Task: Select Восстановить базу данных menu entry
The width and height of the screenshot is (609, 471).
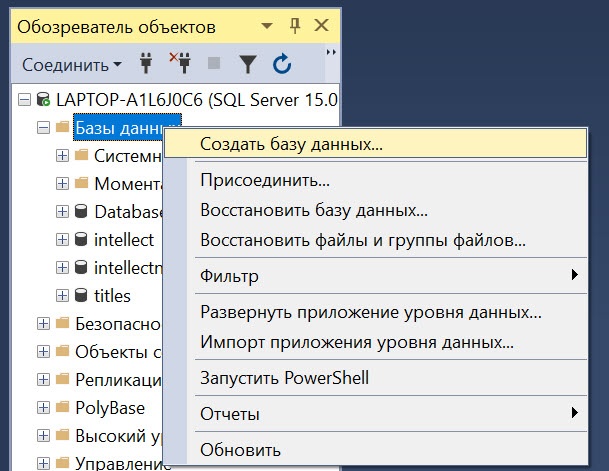Action: 313,211
